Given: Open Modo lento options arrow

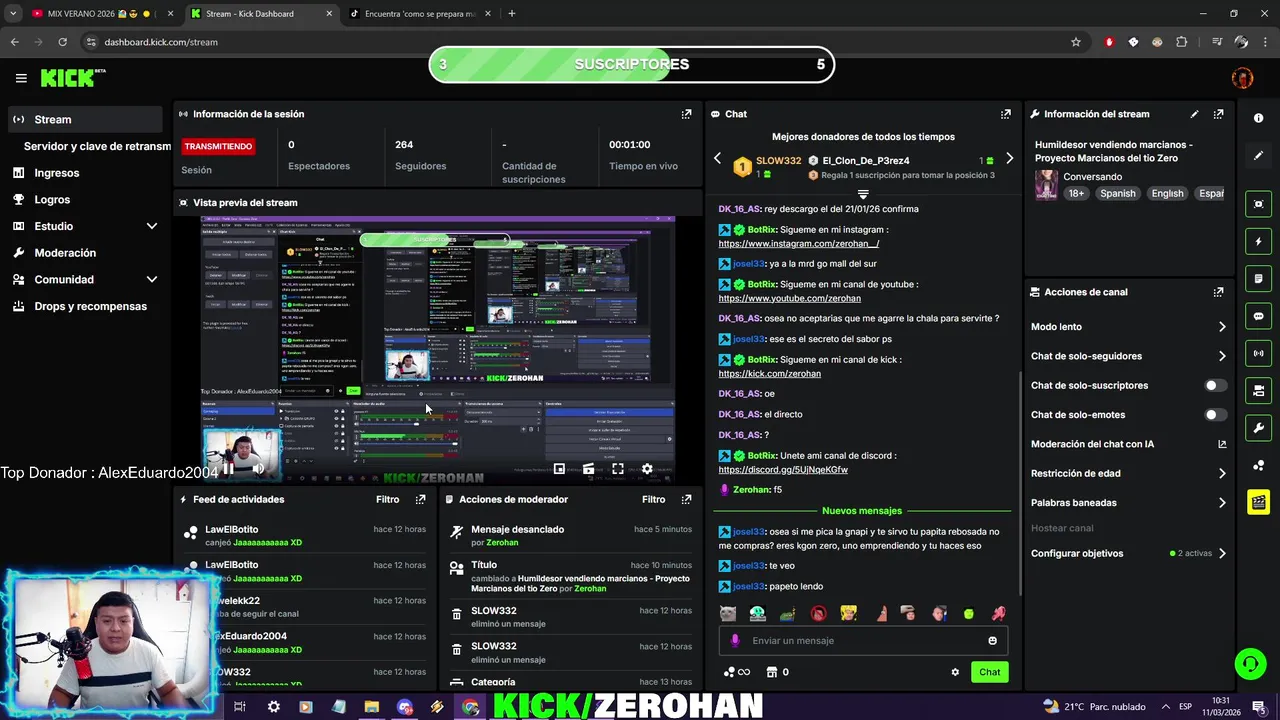Looking at the screenshot, I should pyautogui.click(x=1222, y=327).
